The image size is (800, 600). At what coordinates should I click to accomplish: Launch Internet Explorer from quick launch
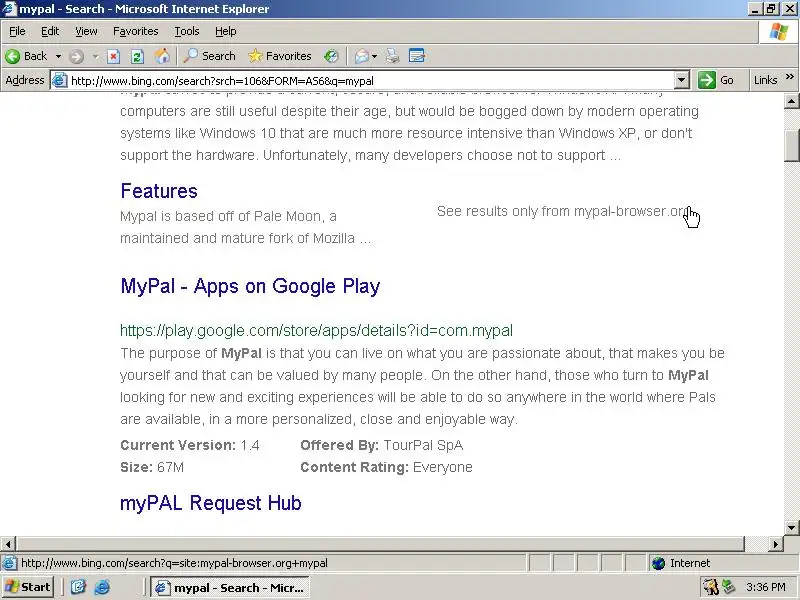coord(102,587)
